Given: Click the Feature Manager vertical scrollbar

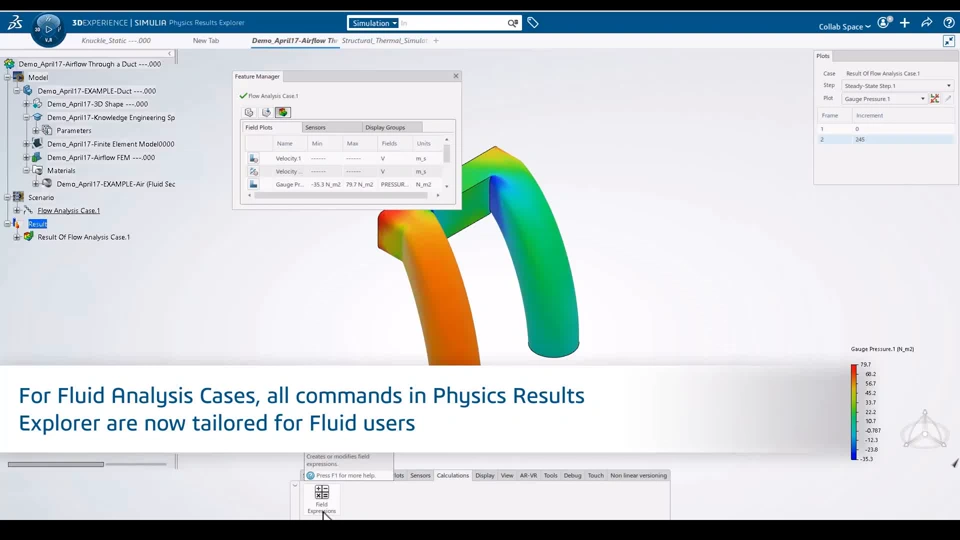Looking at the screenshot, I should coord(446,153).
